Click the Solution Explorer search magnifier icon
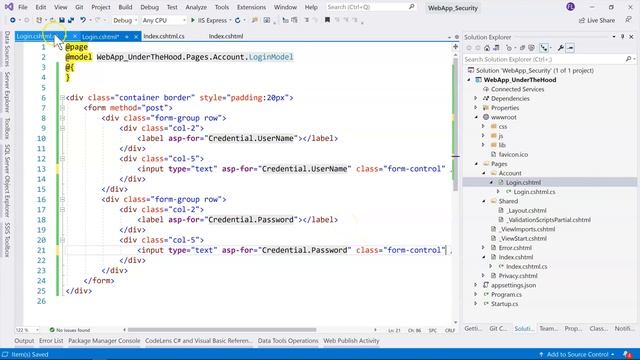Viewport: 640px width, 360px height. [x=629, y=59]
